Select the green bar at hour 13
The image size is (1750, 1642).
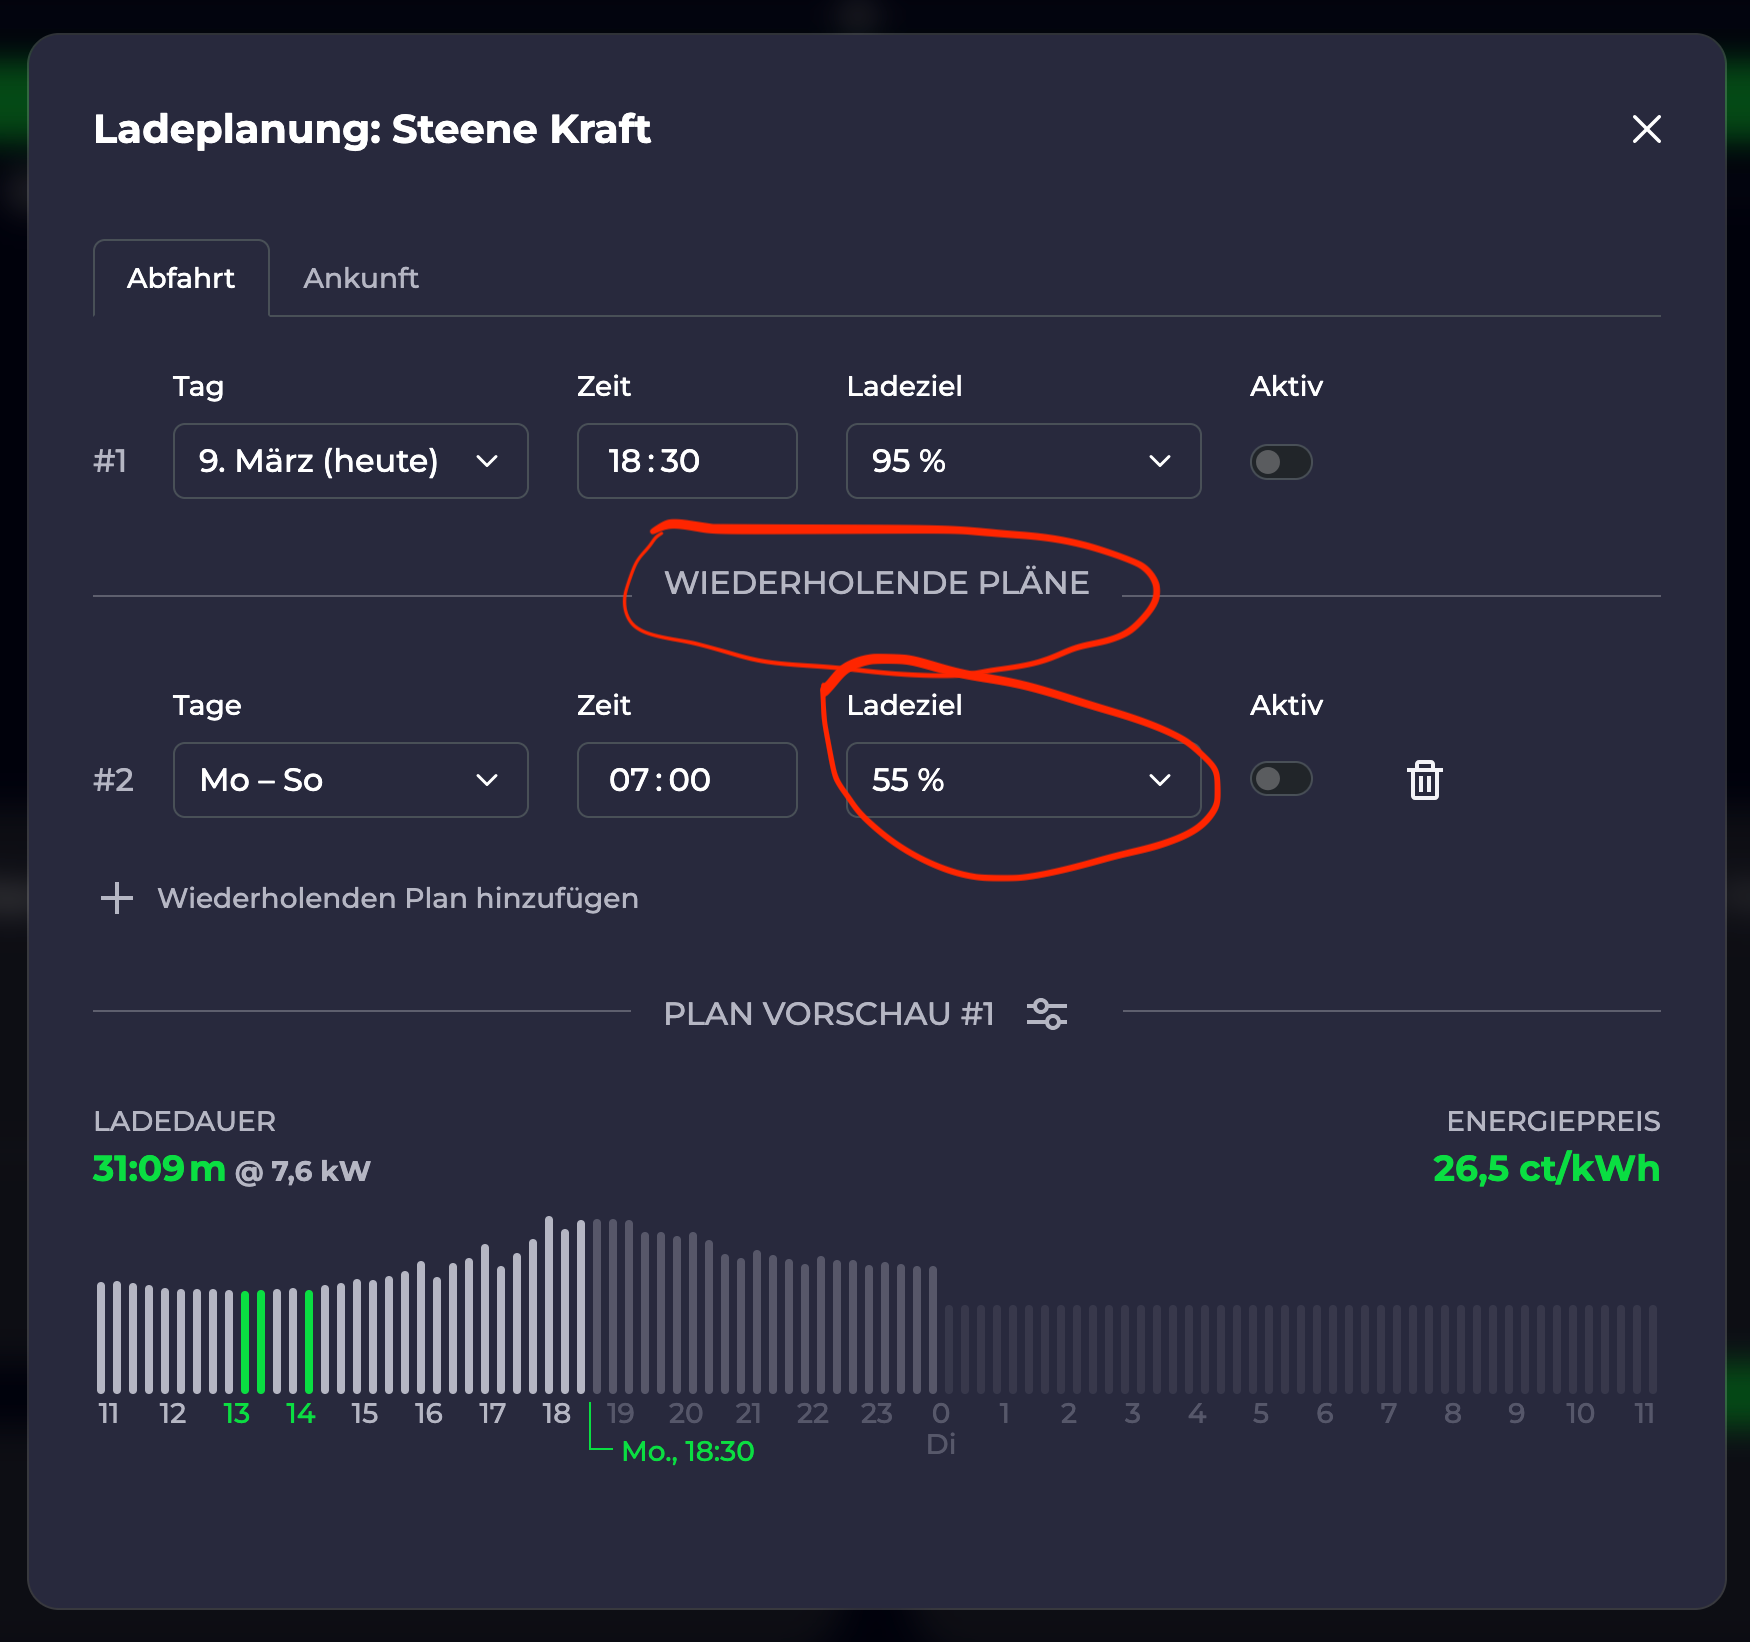point(245,1341)
